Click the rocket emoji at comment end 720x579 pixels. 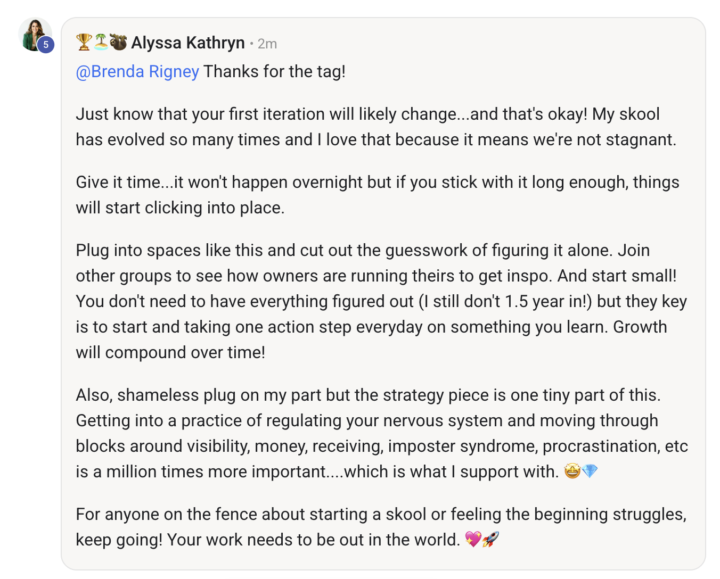click(x=490, y=539)
